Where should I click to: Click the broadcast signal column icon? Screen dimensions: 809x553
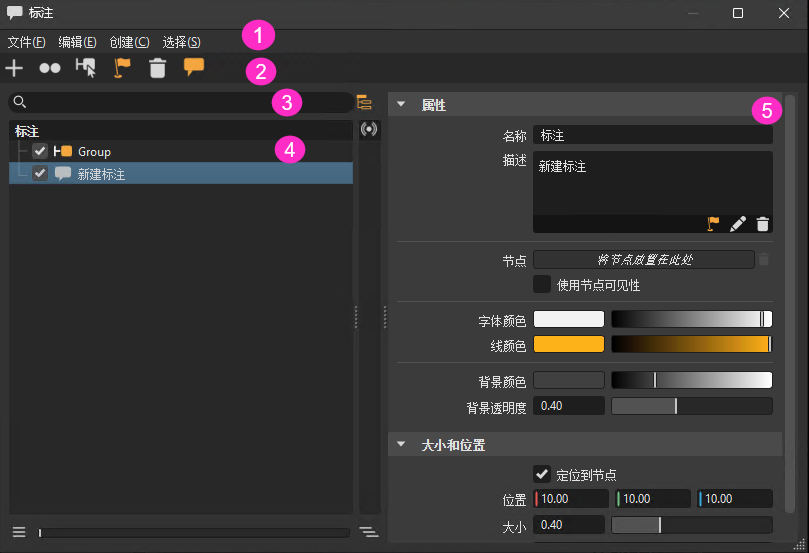point(369,129)
